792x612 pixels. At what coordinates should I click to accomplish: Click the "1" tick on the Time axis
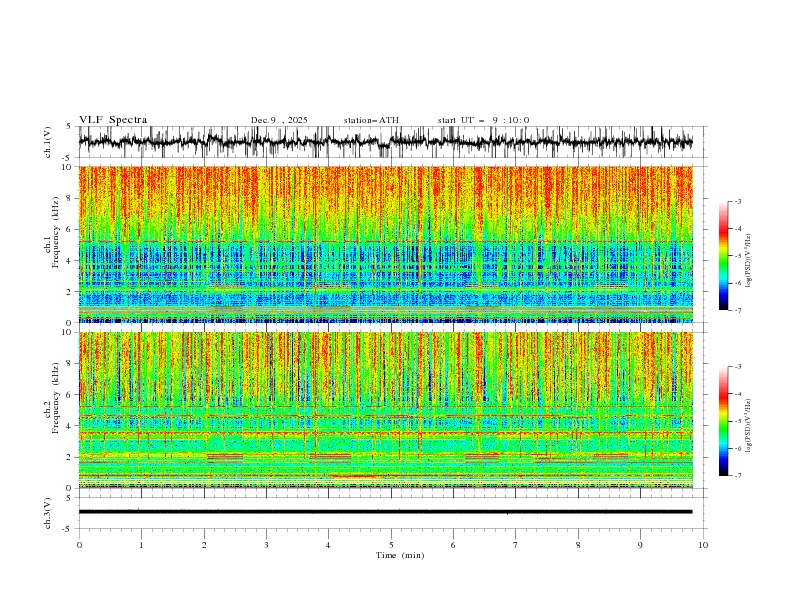pyautogui.click(x=141, y=545)
